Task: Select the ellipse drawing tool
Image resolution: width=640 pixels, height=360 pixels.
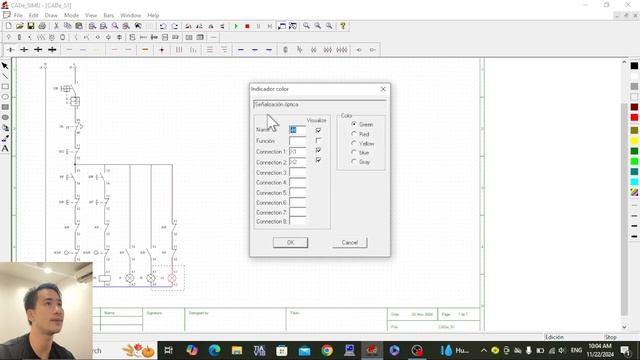Action: [x=5, y=97]
